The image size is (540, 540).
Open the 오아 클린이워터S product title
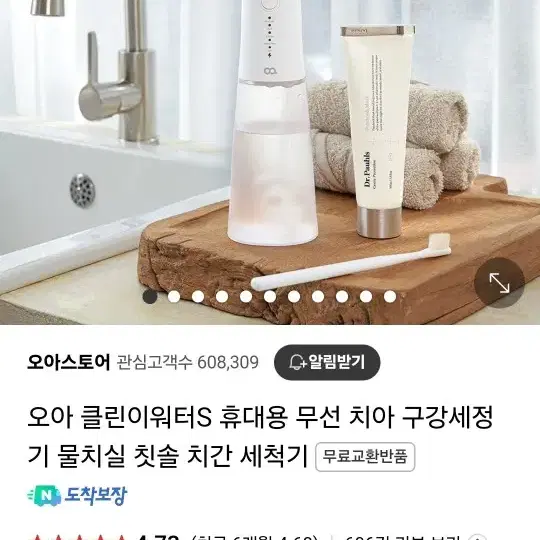[260, 436]
